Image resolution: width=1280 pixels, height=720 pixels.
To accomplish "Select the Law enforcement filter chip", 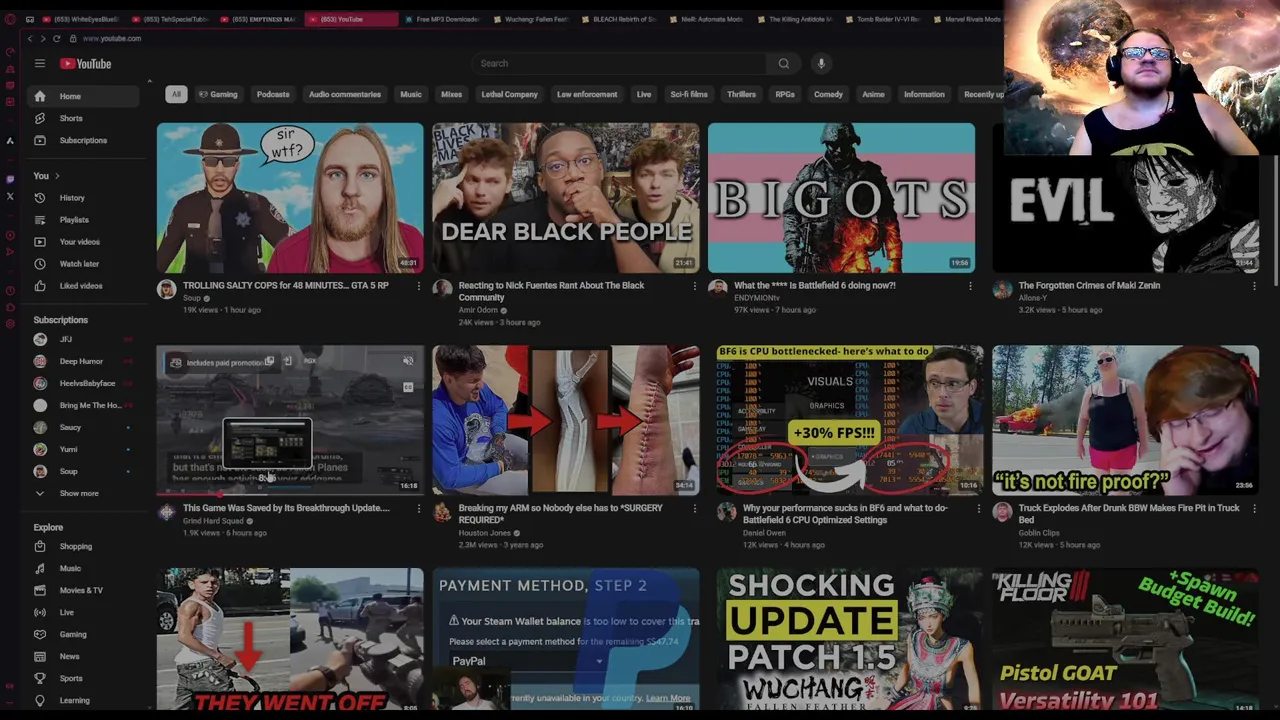I will [x=587, y=94].
